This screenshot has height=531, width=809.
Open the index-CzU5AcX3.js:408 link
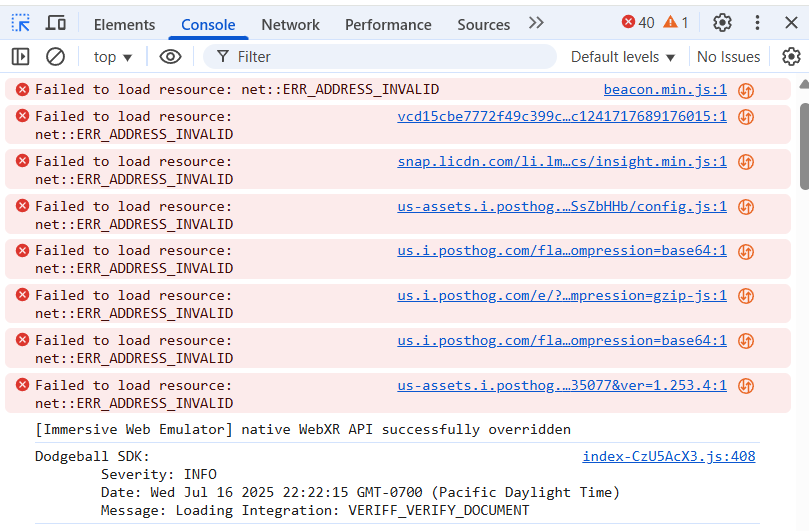point(669,456)
